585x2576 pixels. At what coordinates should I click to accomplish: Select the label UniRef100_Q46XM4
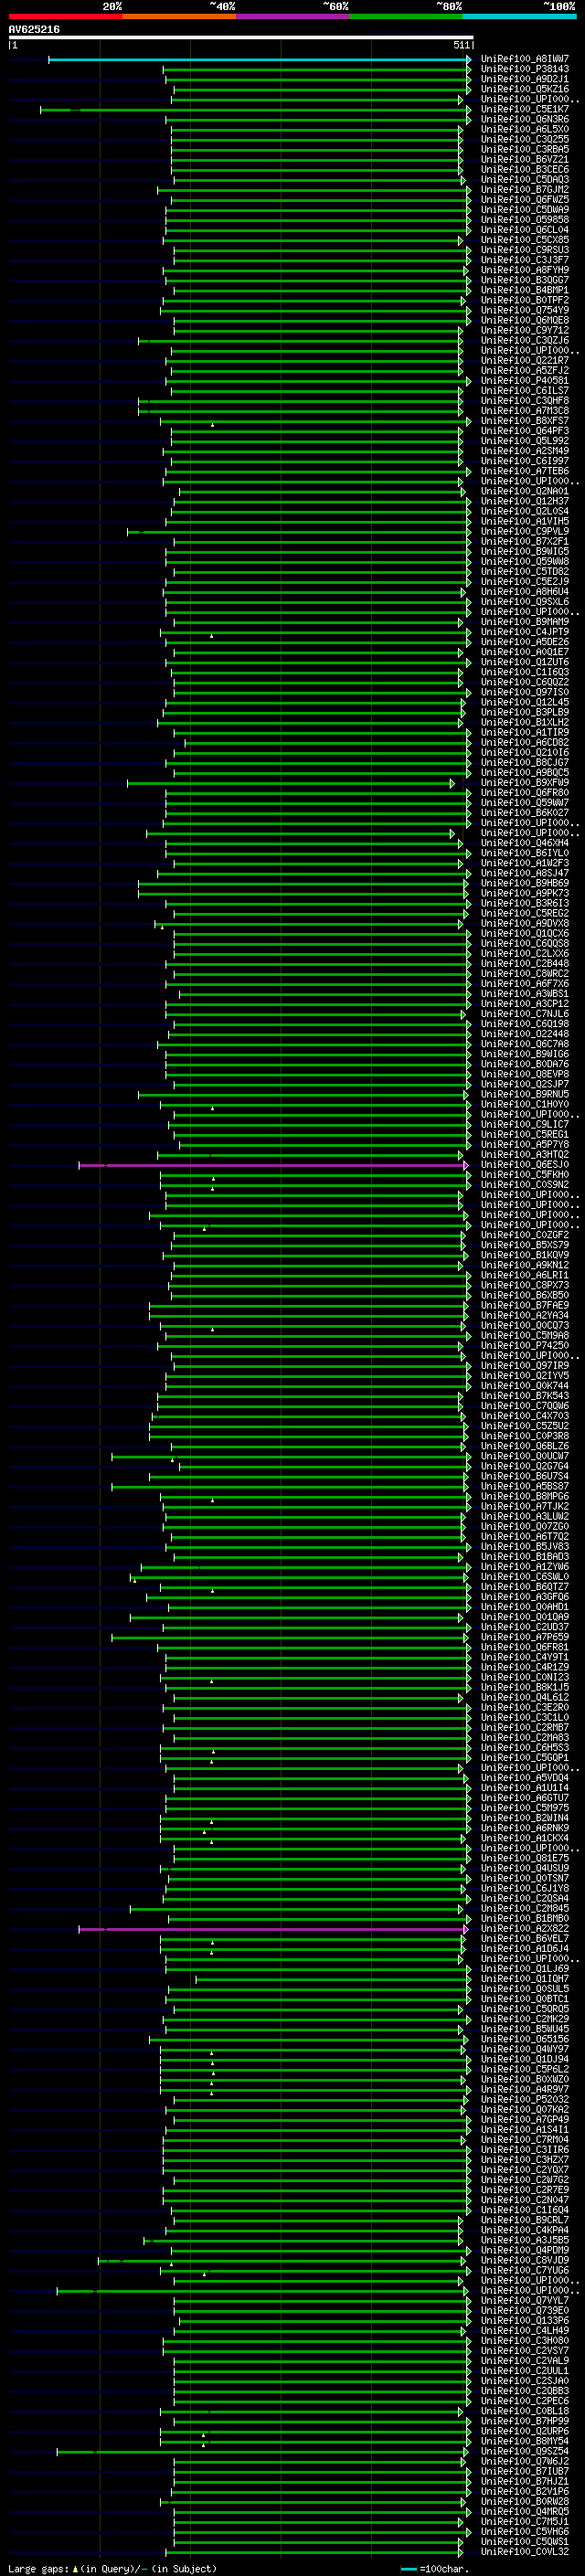pyautogui.click(x=525, y=843)
